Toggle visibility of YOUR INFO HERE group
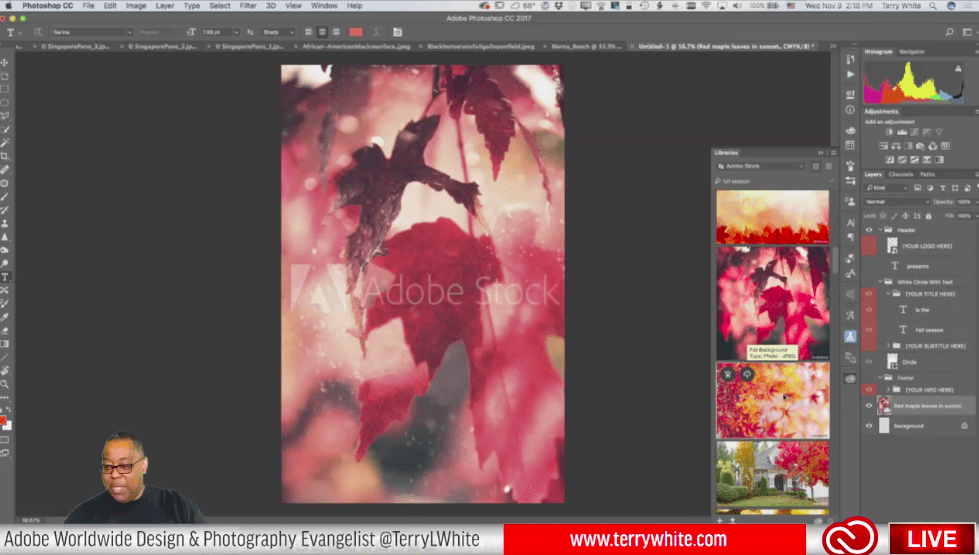979x555 pixels. click(x=868, y=390)
